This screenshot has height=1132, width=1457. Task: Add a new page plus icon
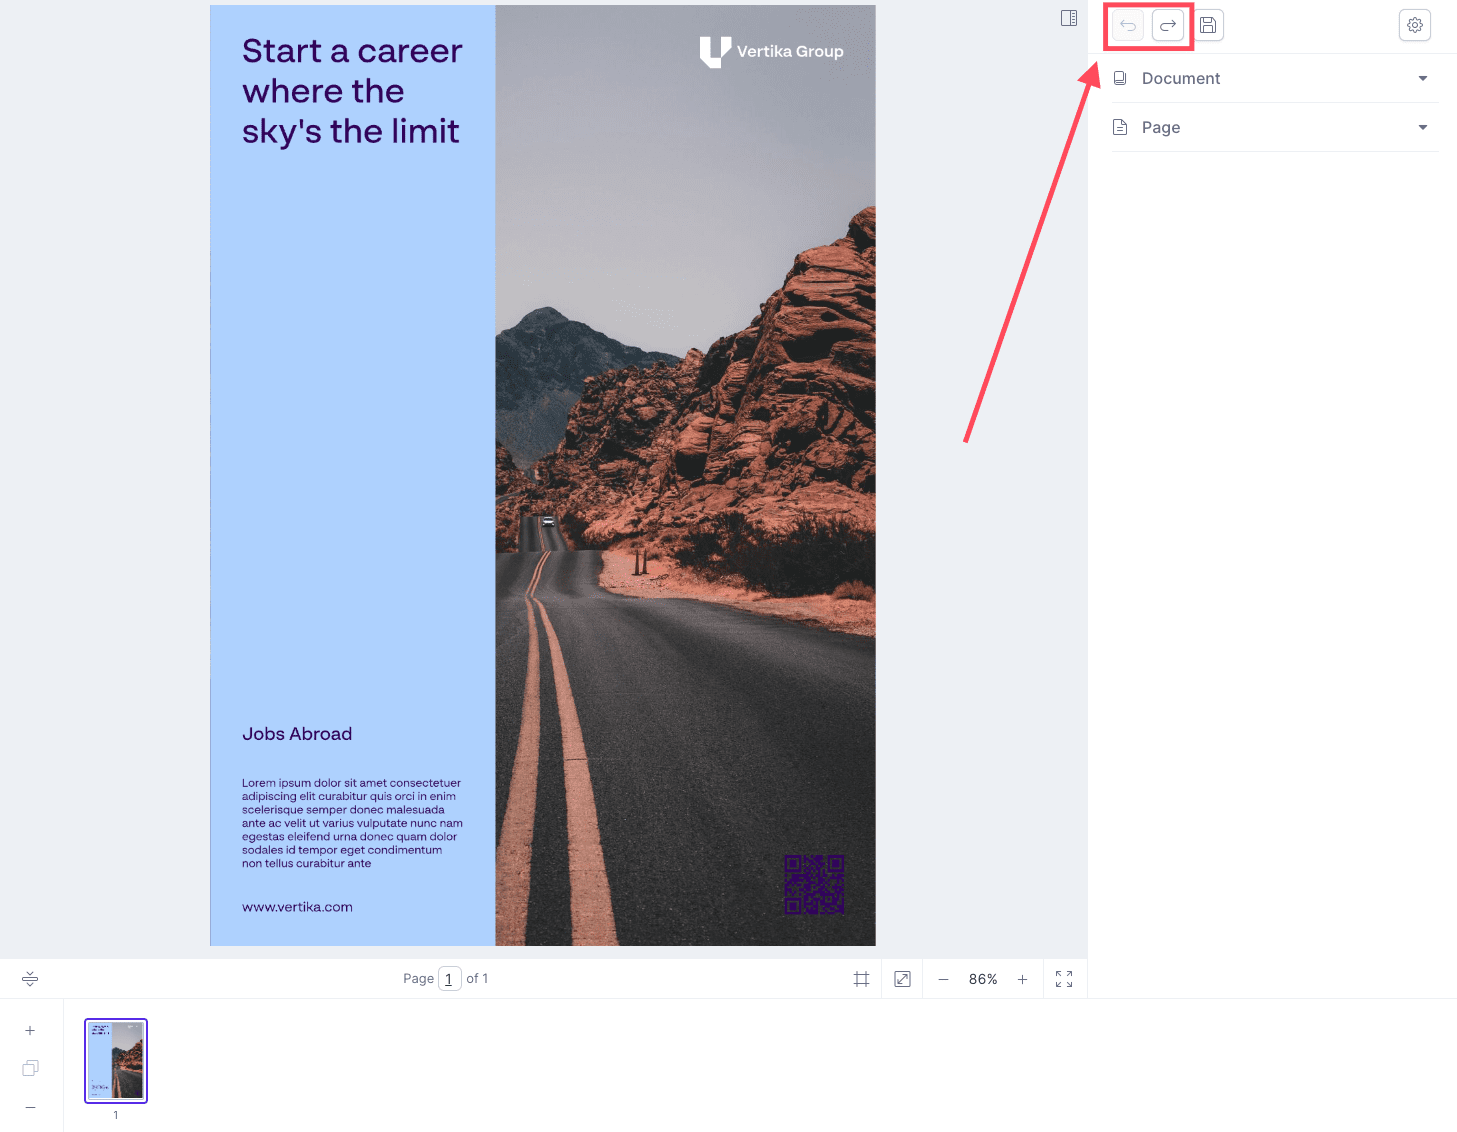pos(30,1030)
